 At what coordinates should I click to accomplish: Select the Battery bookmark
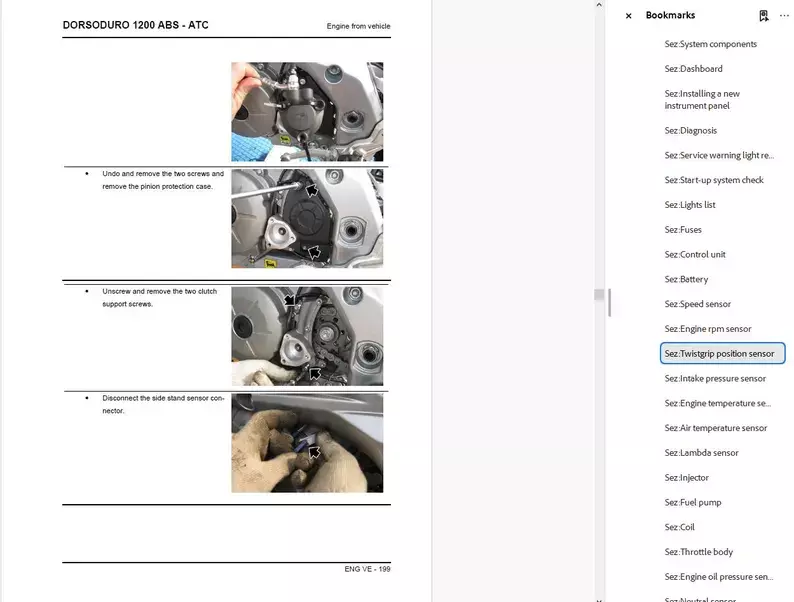686,280
